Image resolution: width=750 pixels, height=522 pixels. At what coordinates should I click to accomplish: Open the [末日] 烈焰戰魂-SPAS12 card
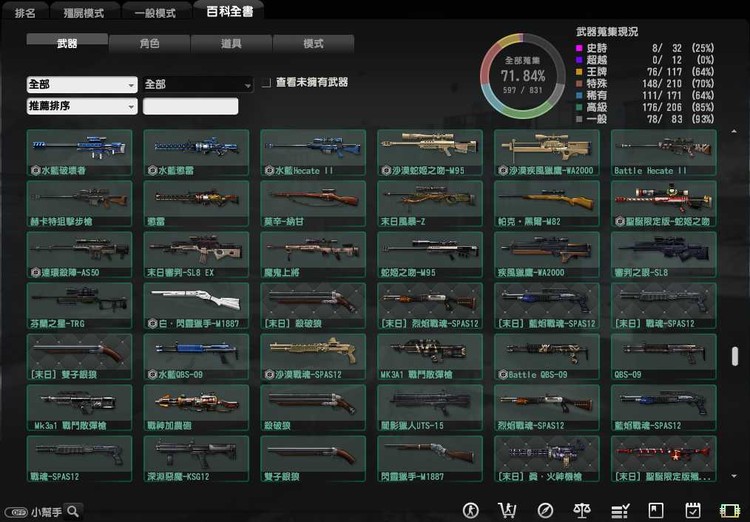pyautogui.click(x=430, y=306)
